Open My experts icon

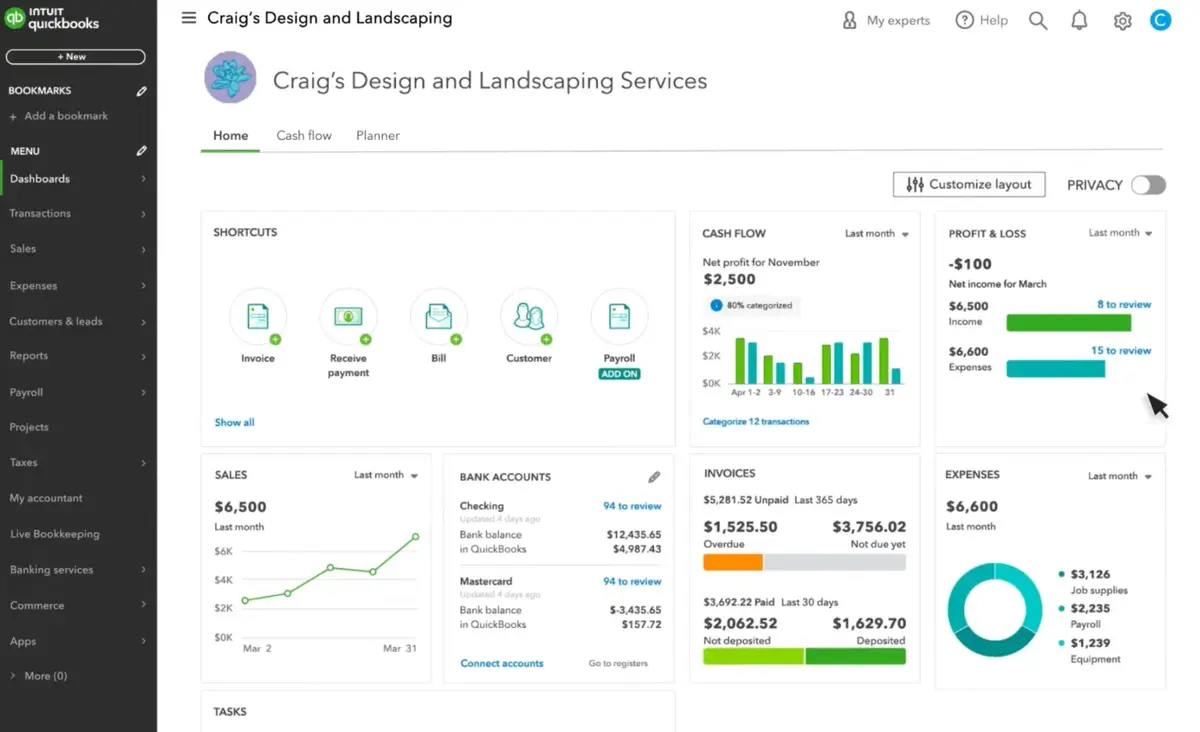click(x=850, y=20)
